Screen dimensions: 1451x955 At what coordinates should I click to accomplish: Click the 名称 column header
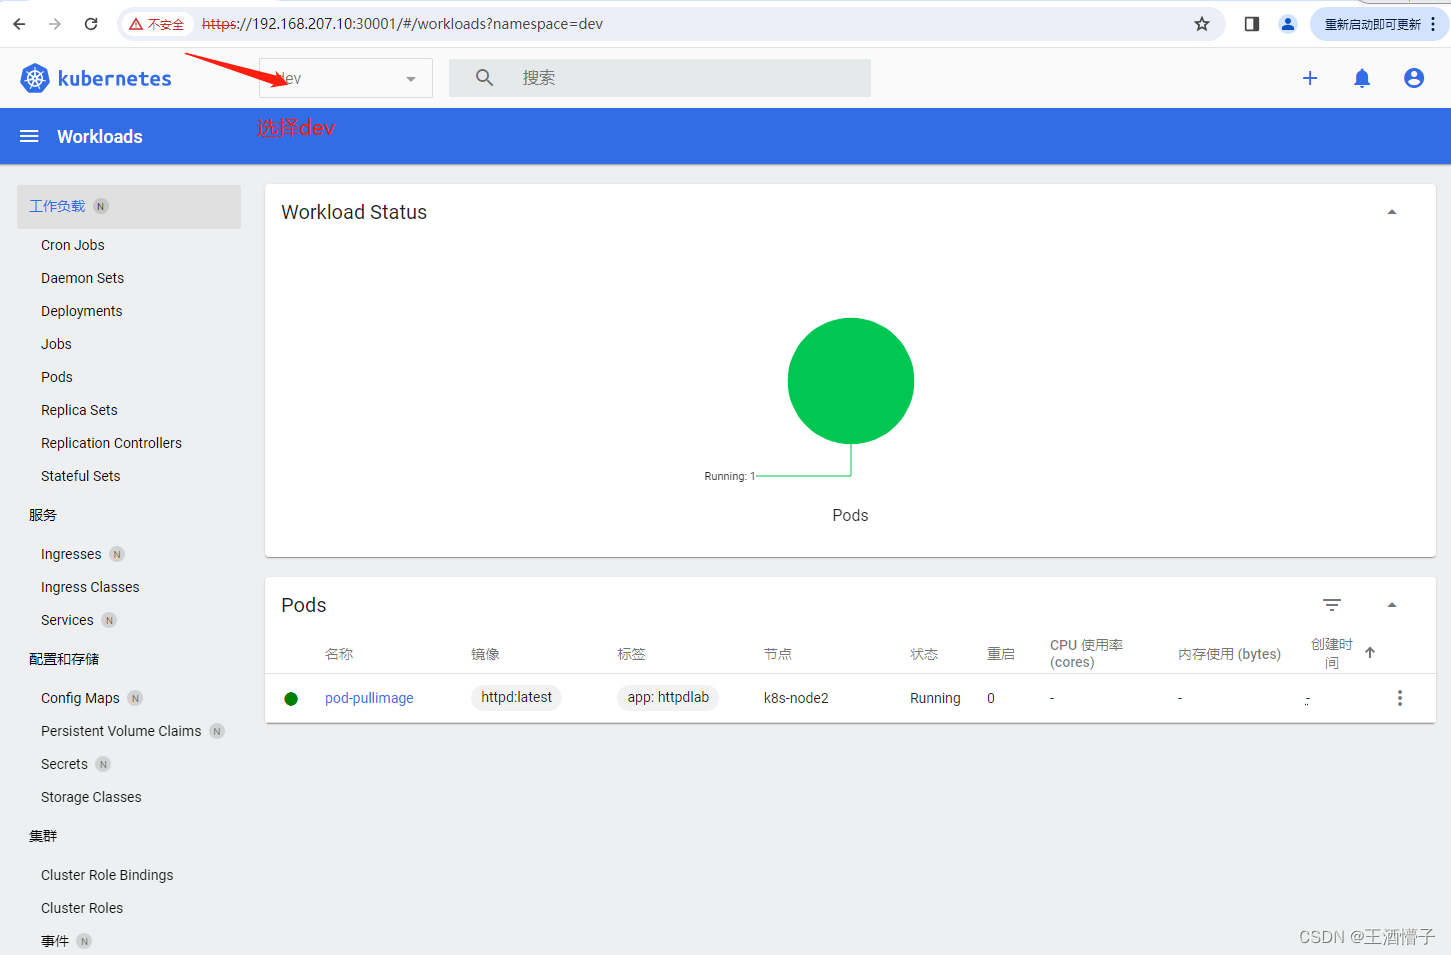point(339,654)
